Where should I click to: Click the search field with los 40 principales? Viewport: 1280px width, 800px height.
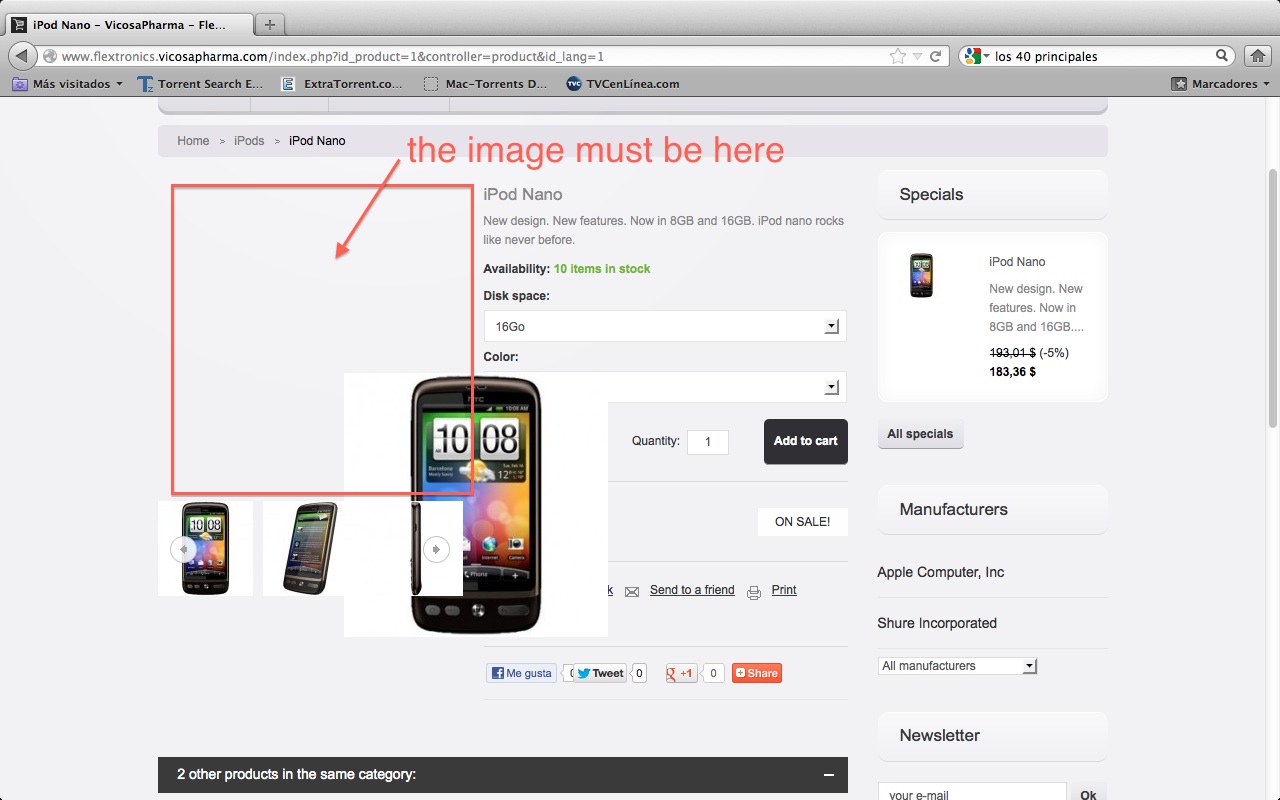tap(1102, 57)
